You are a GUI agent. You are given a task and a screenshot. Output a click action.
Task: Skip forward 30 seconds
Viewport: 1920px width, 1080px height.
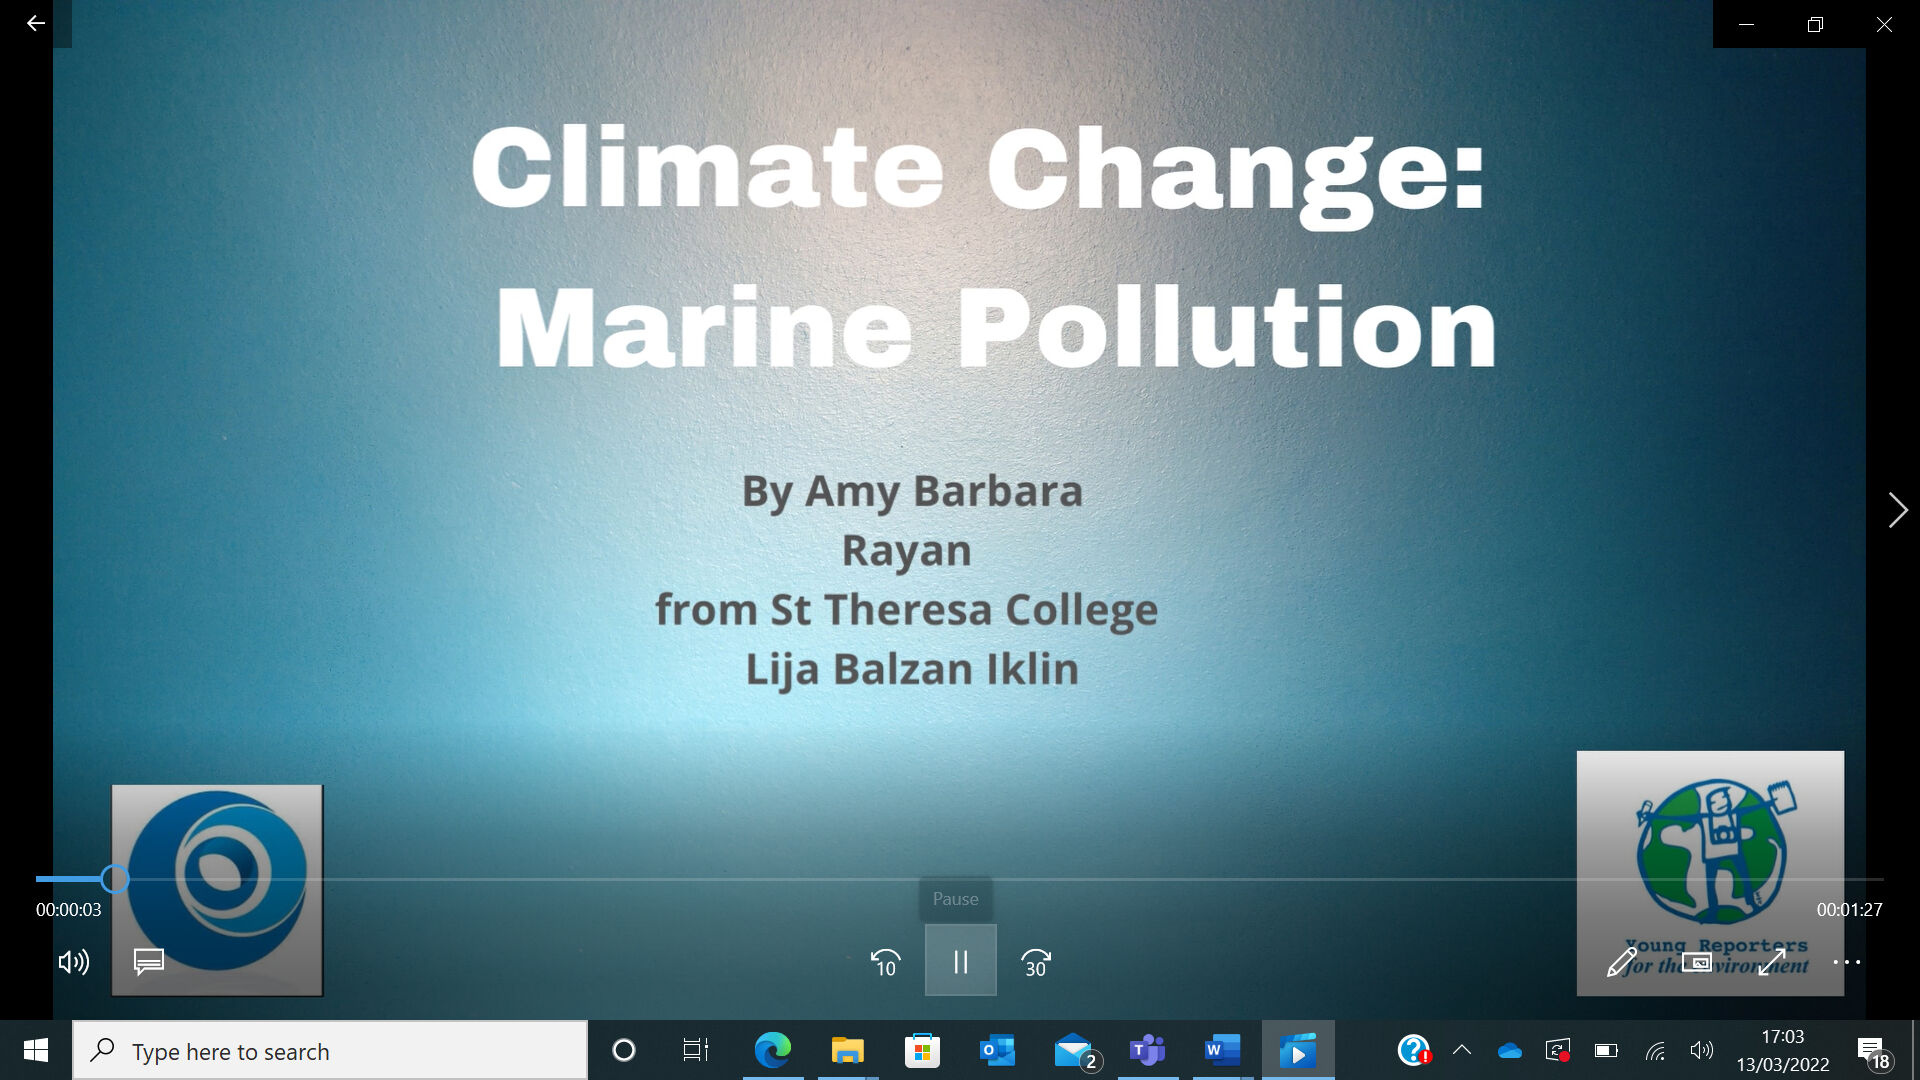point(1036,962)
